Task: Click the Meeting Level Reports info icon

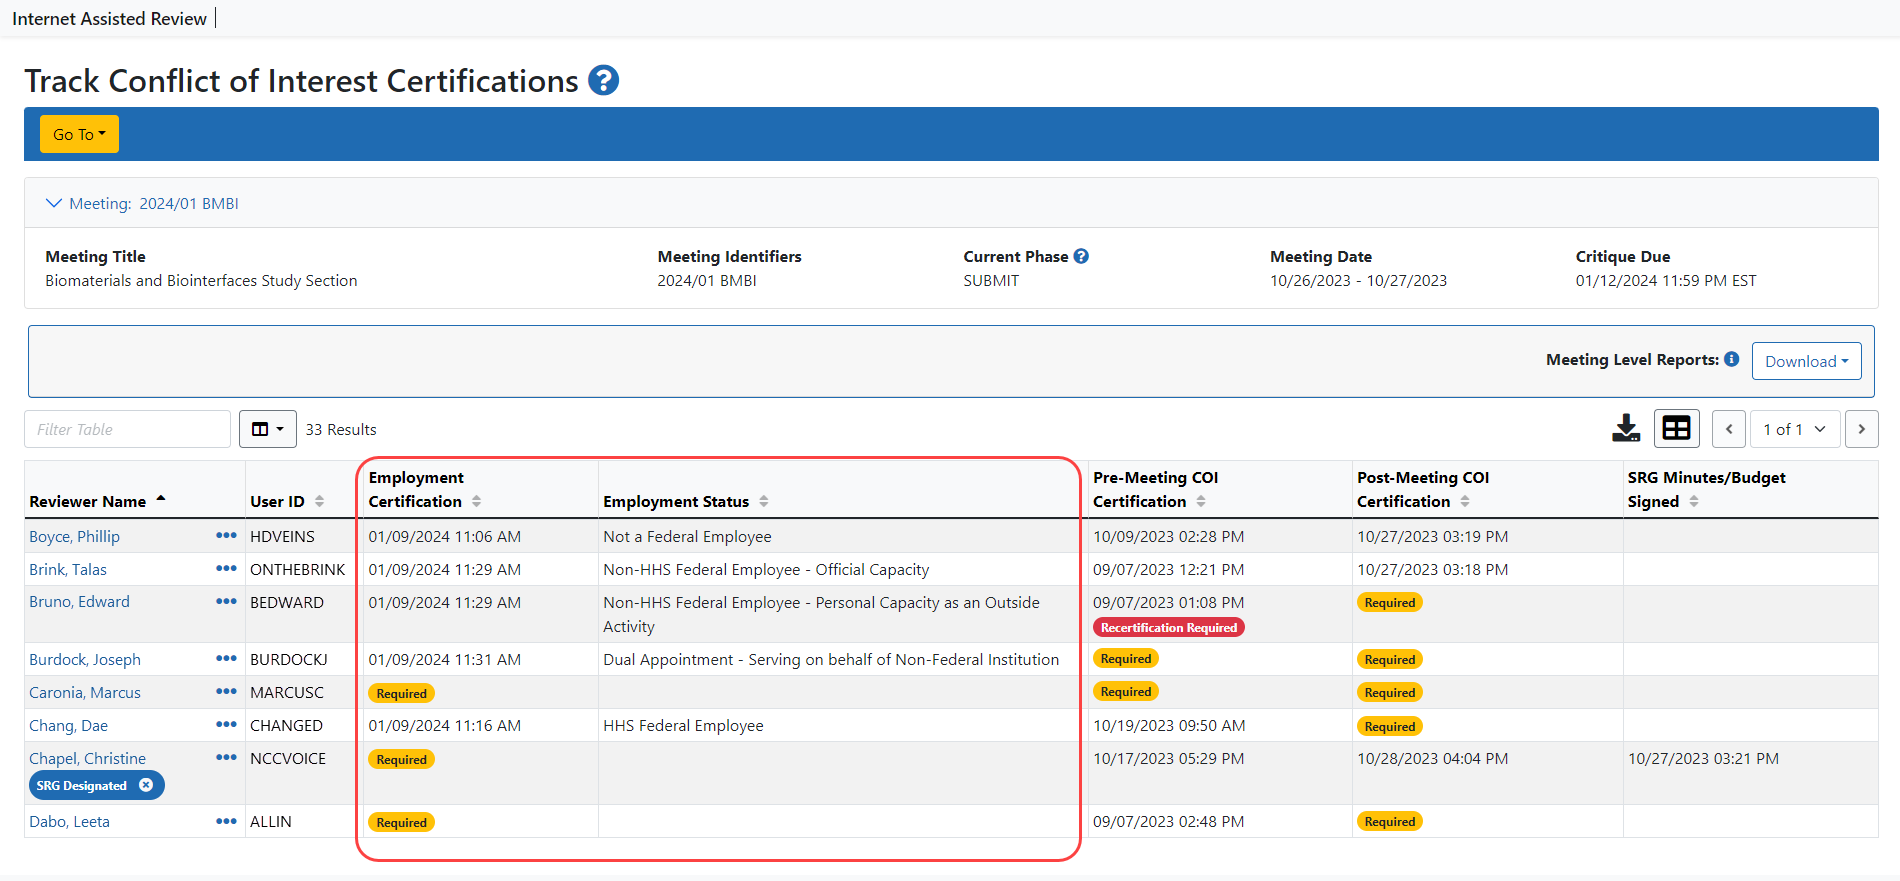Action: (x=1732, y=359)
